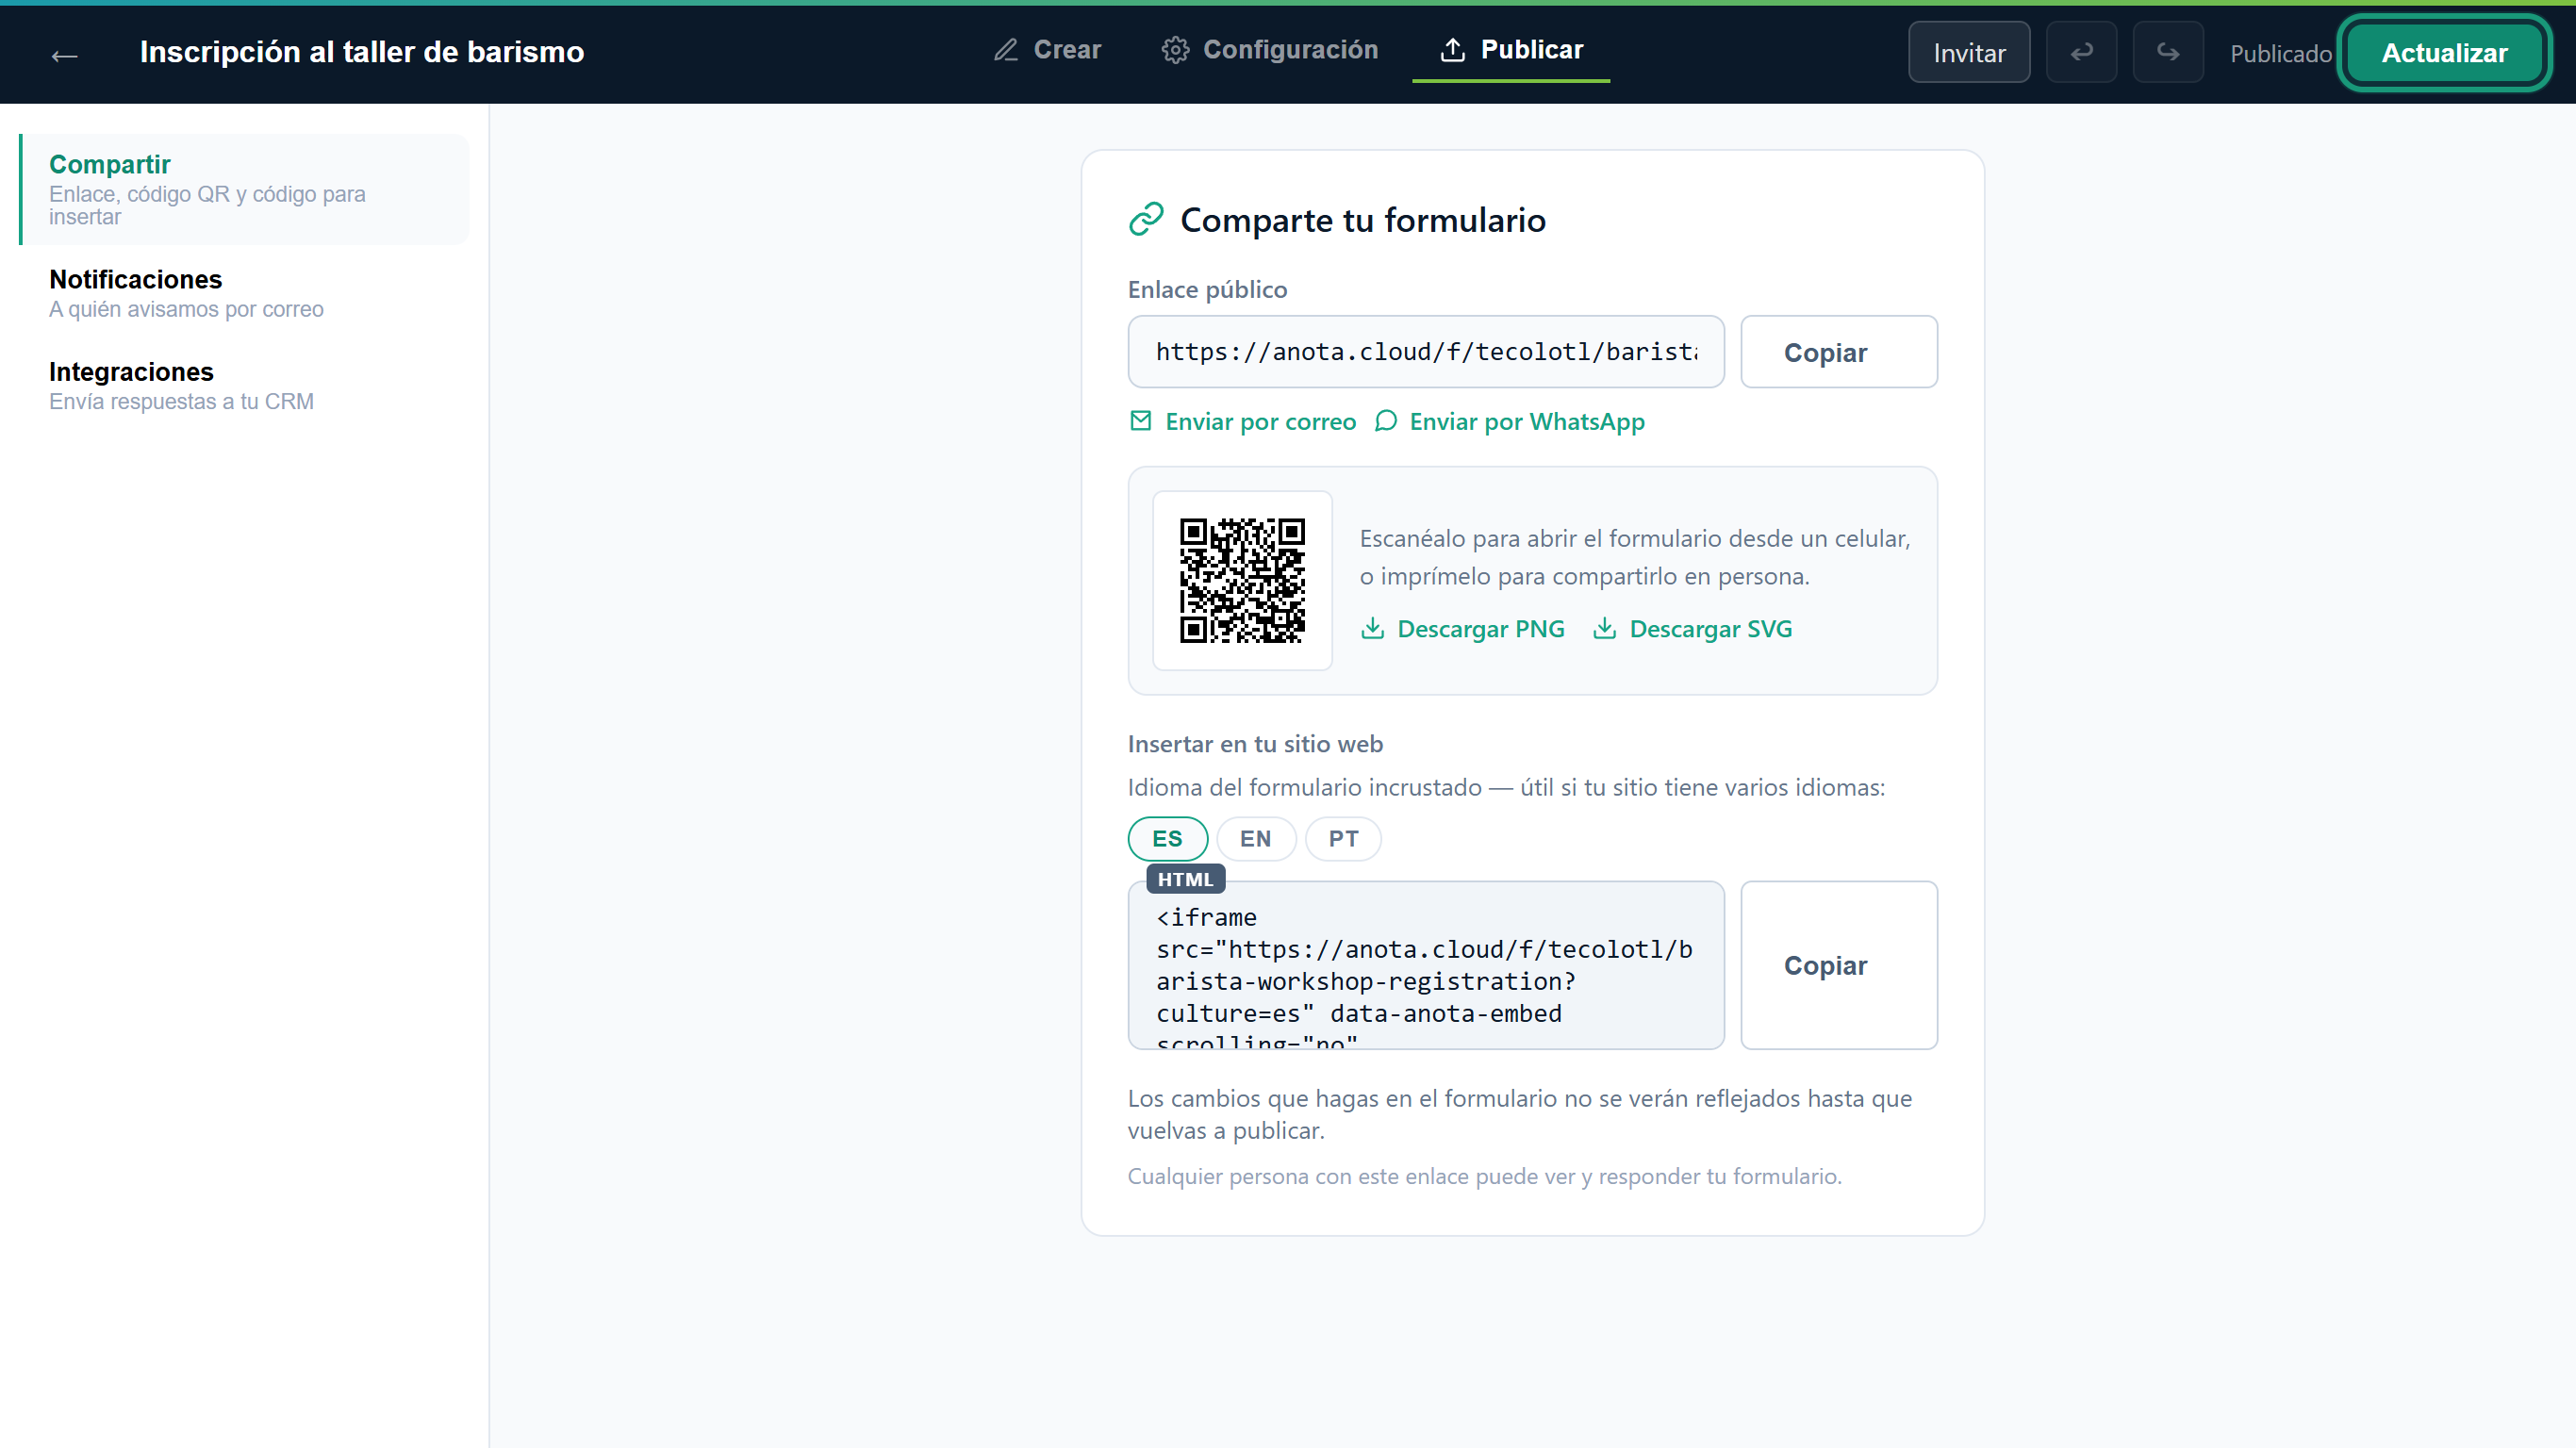
Task: Click the Descargar SVG link
Action: [x=1692, y=628]
